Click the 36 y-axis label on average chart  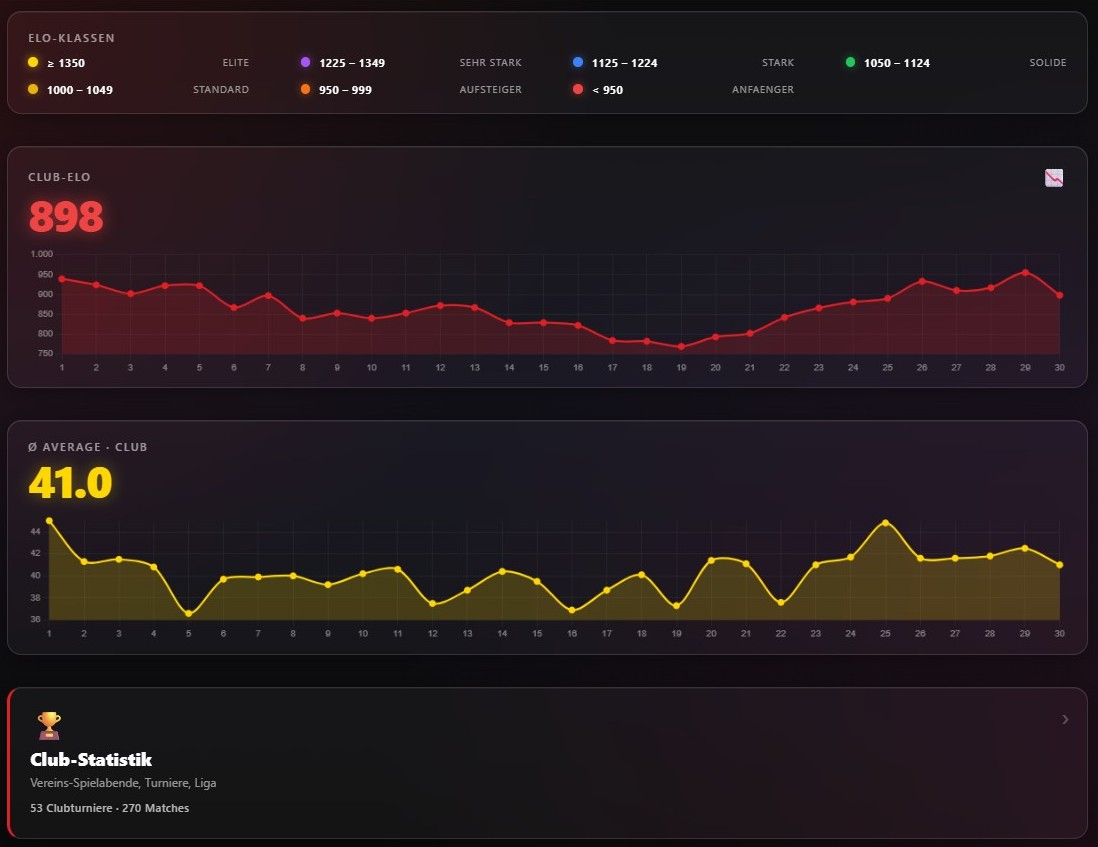(36, 620)
